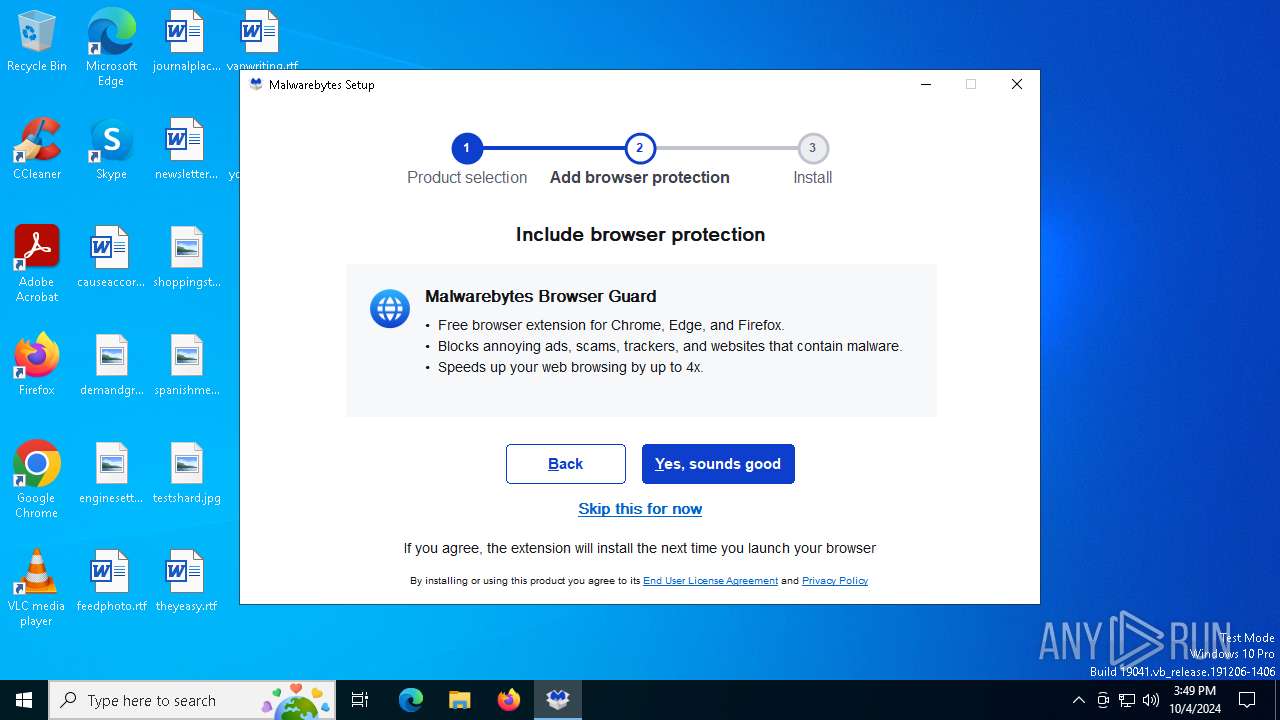Select the Adobe Acrobat desktop shortcut
This screenshot has height=720, width=1280.
point(37,263)
